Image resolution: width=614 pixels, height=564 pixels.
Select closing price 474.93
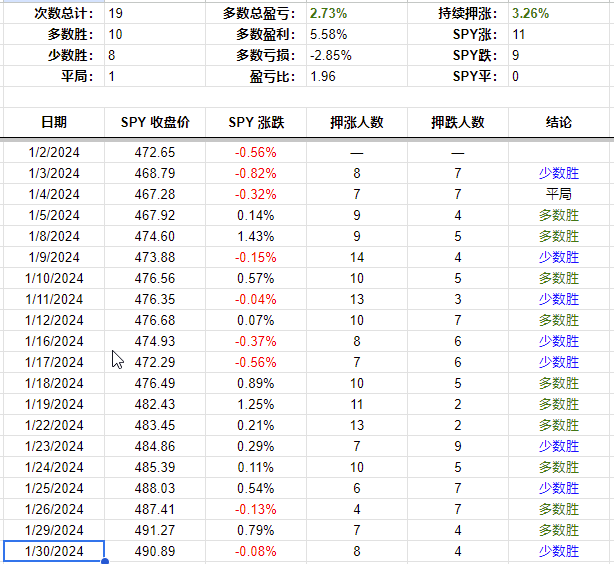click(x=155, y=341)
